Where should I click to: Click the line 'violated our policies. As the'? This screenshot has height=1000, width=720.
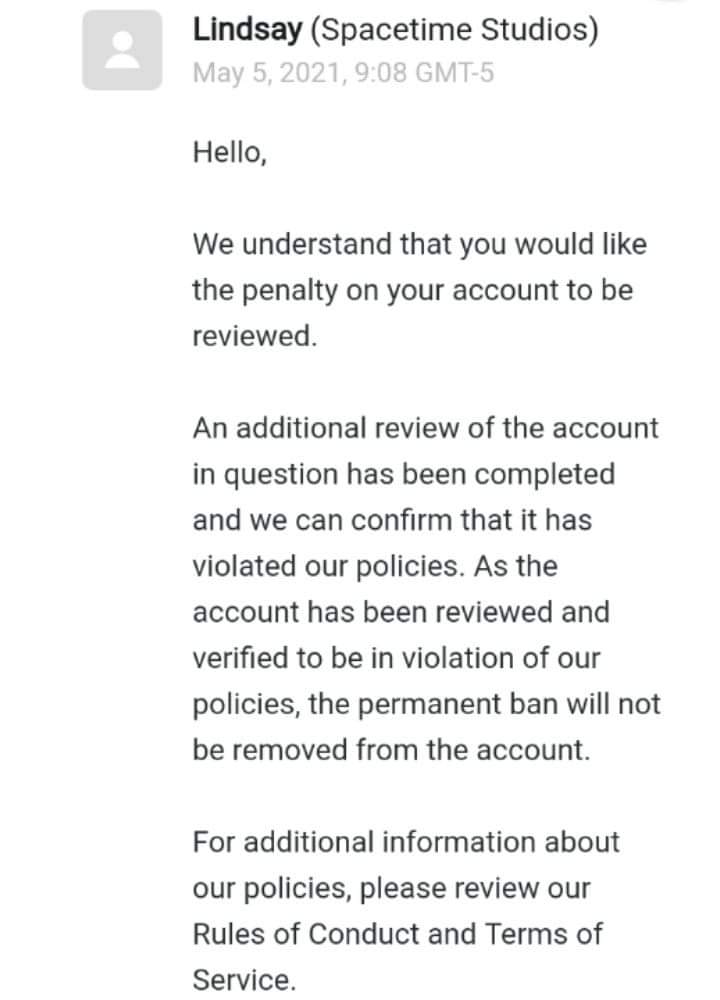pos(375,566)
